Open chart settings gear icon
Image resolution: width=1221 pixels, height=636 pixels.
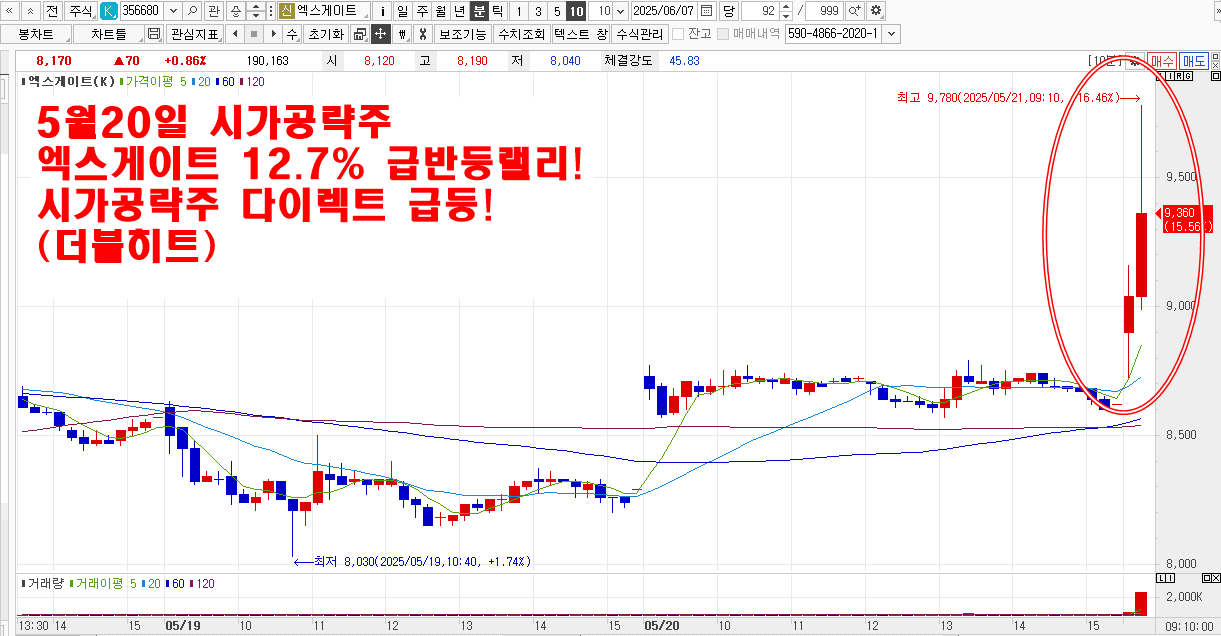[876, 11]
